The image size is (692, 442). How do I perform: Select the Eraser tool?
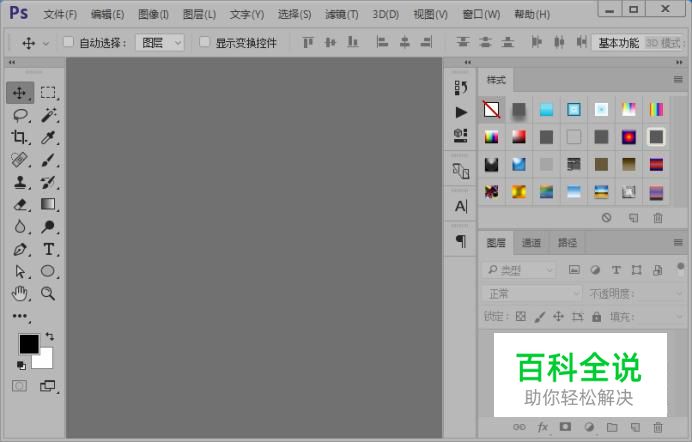(x=20, y=204)
